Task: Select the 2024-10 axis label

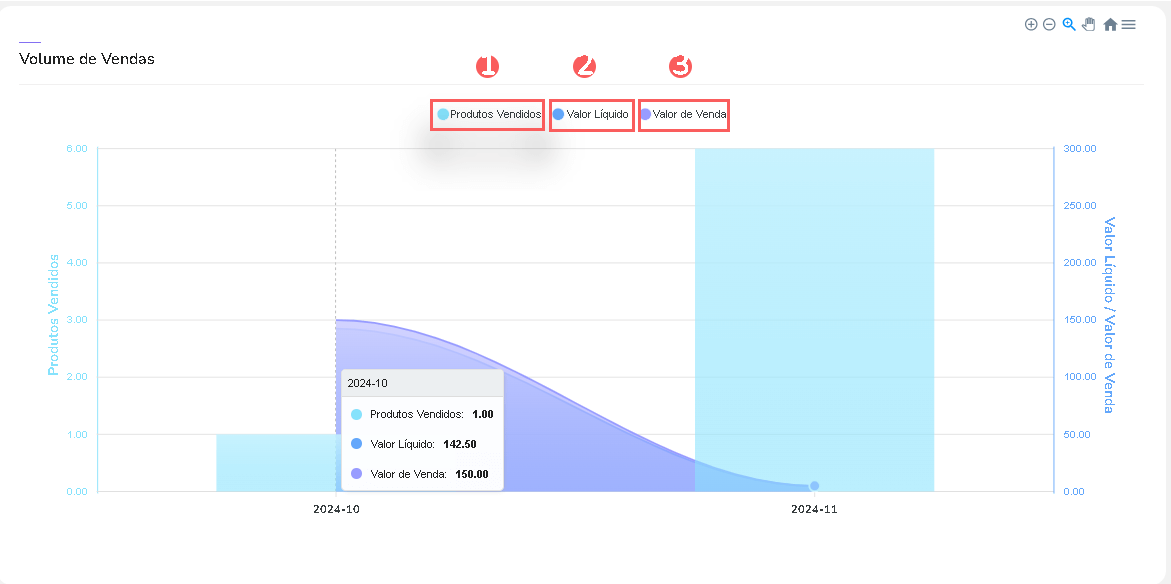Action: pyautogui.click(x=335, y=509)
